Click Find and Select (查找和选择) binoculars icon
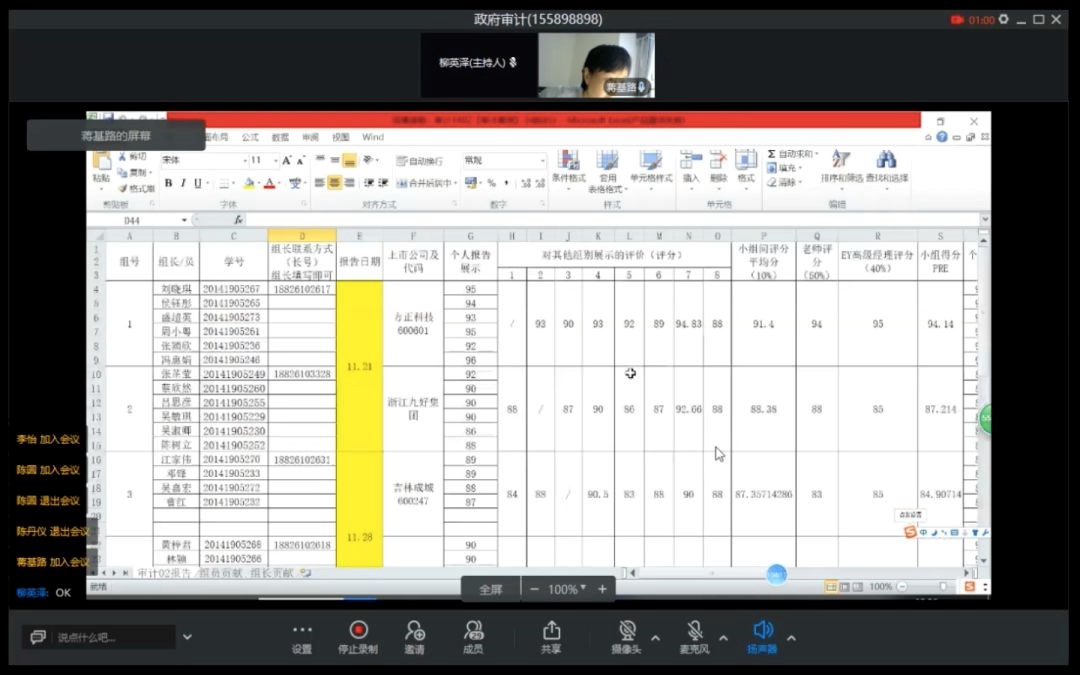1080x675 pixels. click(886, 166)
